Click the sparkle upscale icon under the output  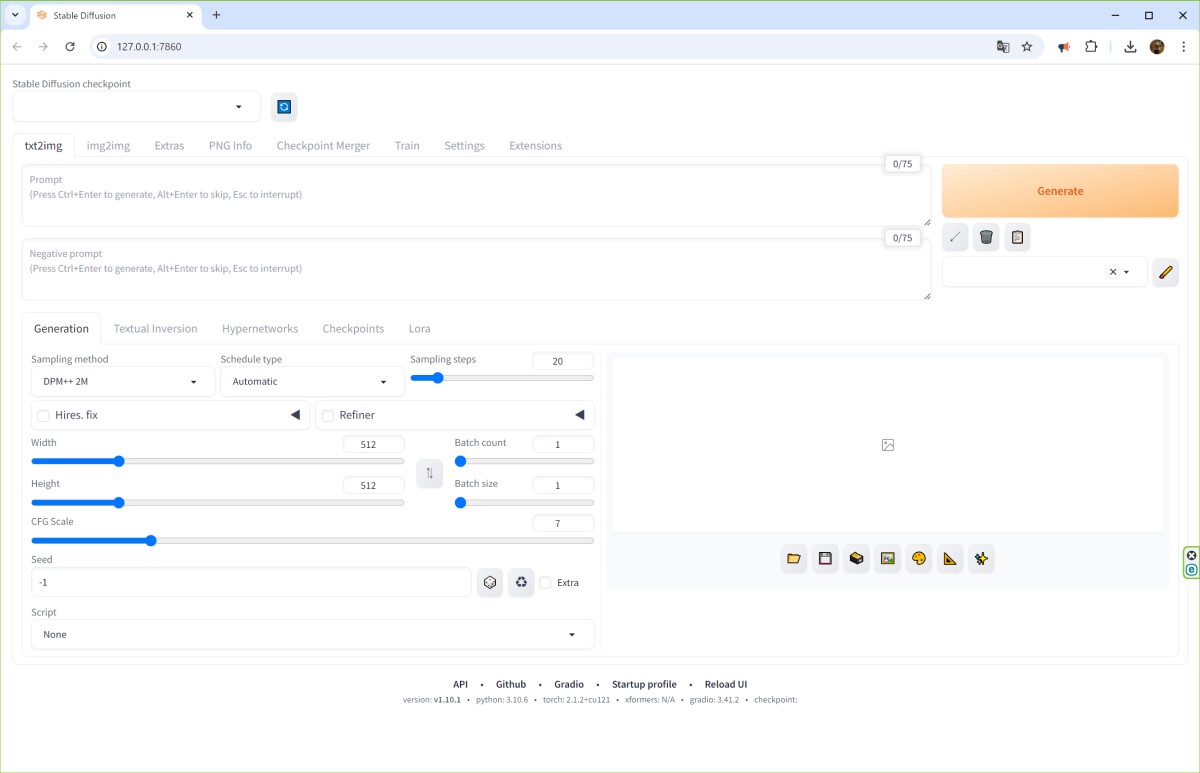click(981, 558)
